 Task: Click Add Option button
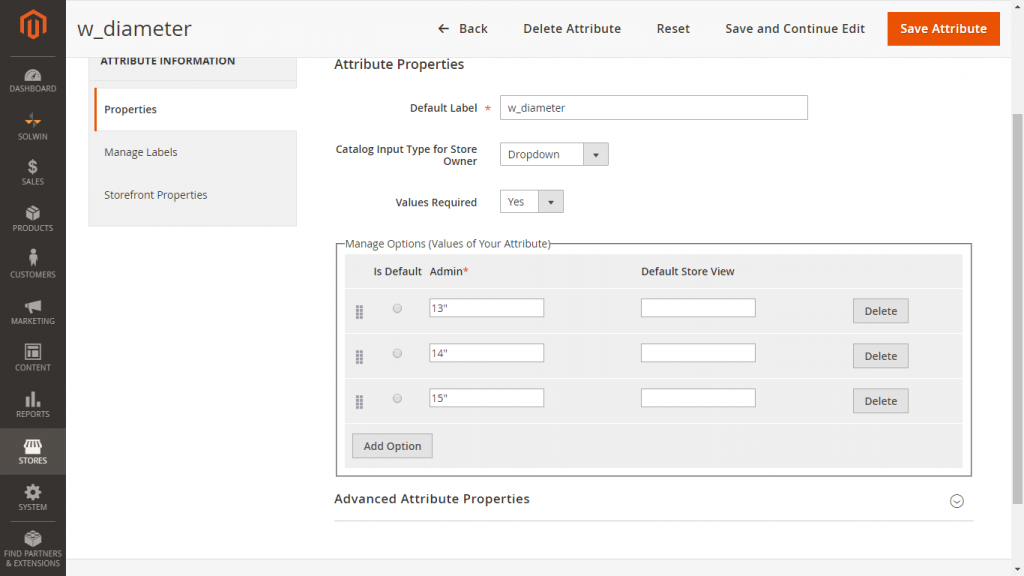pos(392,446)
